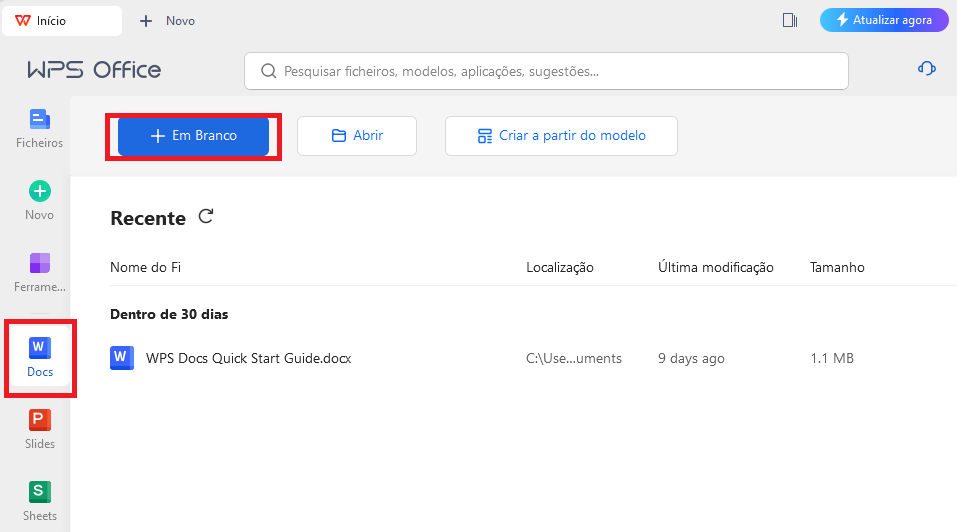Open the support headset icon
This screenshot has height=532, width=957.
[926, 68]
